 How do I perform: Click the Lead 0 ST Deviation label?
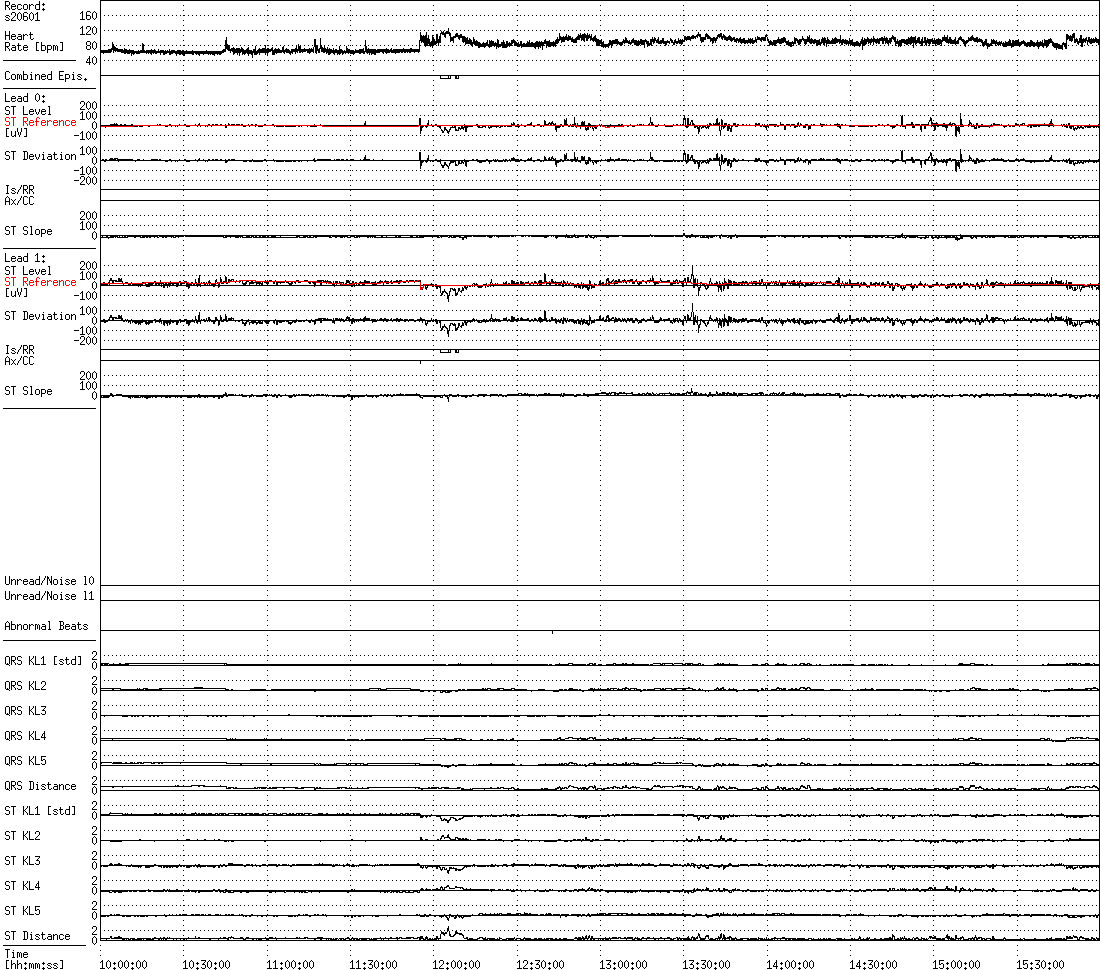(x=40, y=156)
